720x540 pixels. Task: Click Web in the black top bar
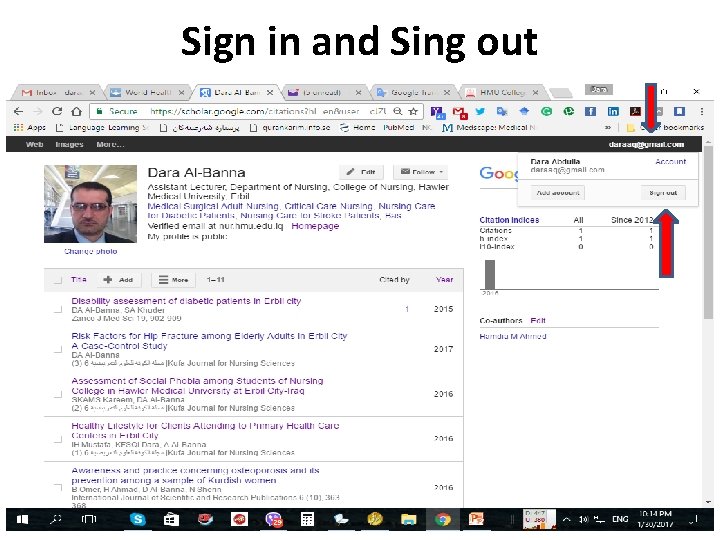click(34, 144)
